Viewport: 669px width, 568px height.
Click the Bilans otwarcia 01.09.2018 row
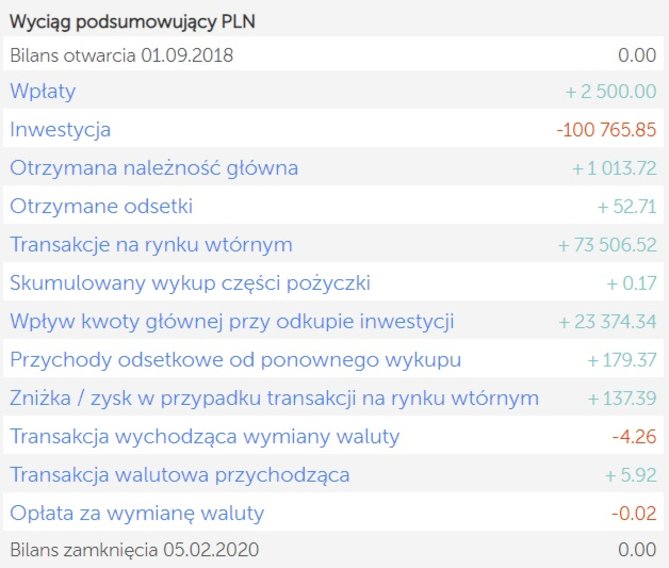coord(333,55)
